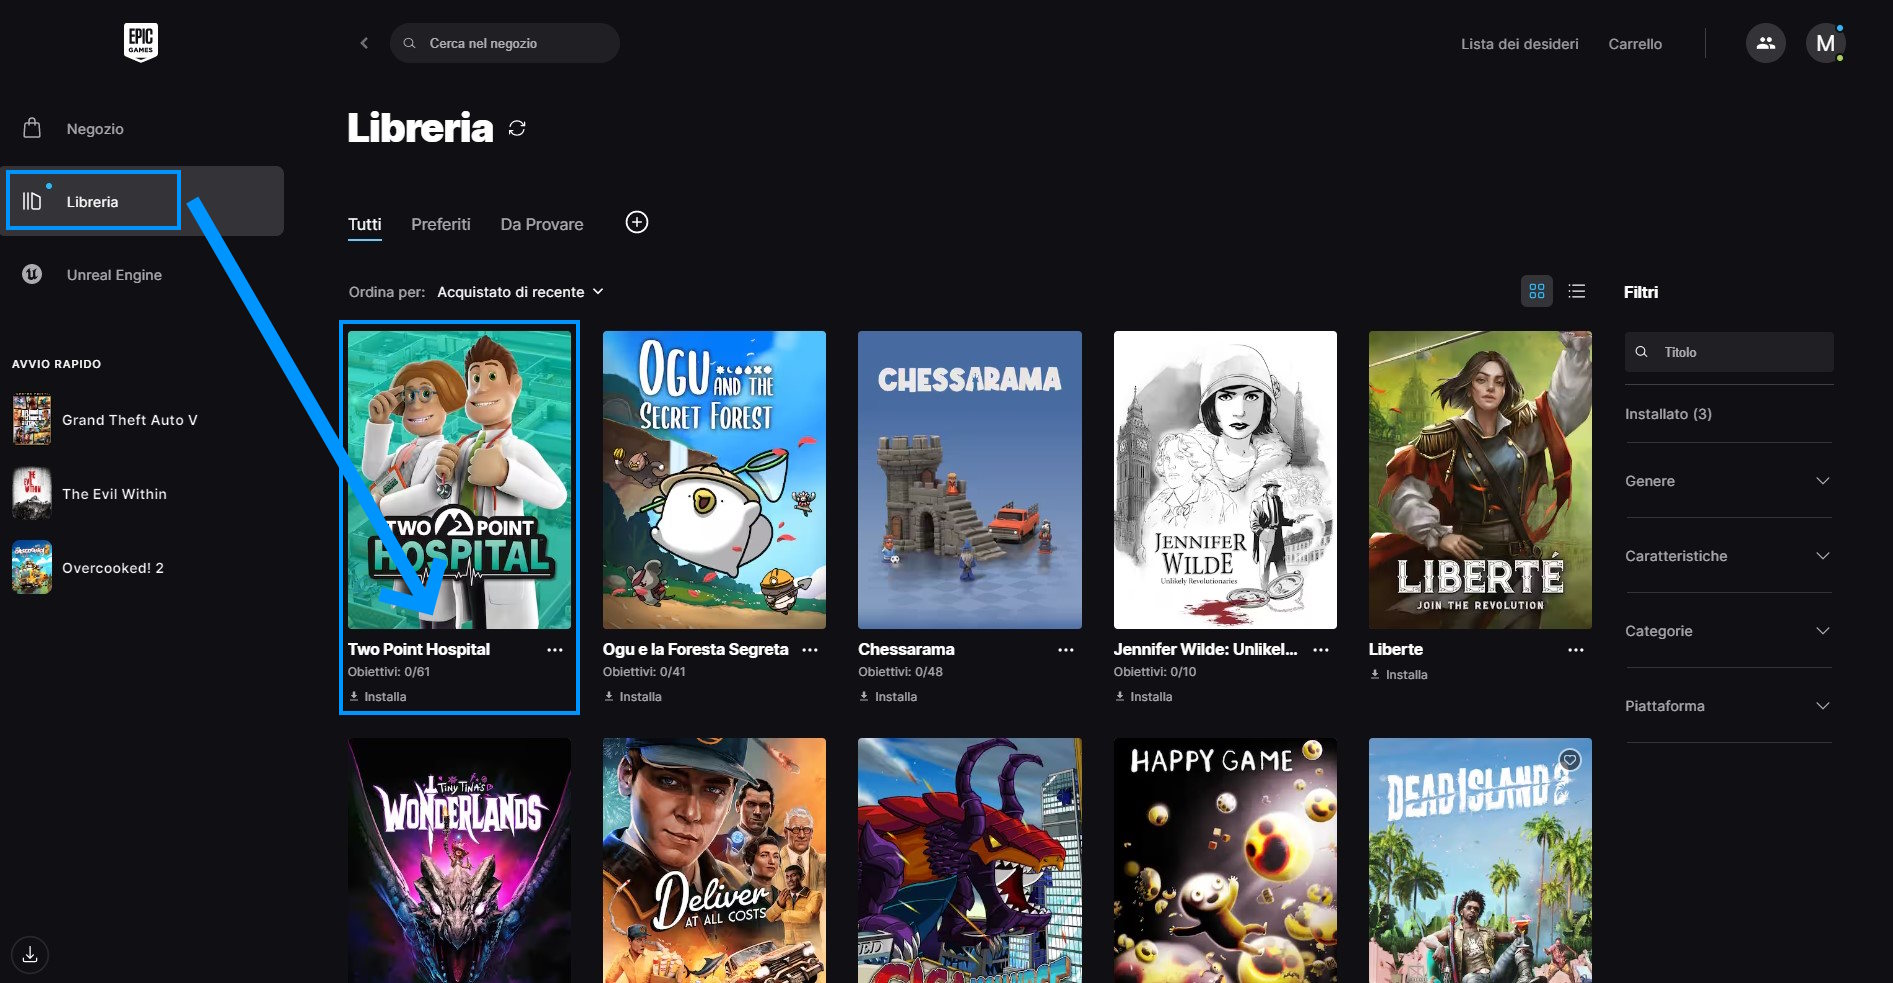Open the Two Point Hospital cover
This screenshot has width=1893, height=983.
click(459, 480)
